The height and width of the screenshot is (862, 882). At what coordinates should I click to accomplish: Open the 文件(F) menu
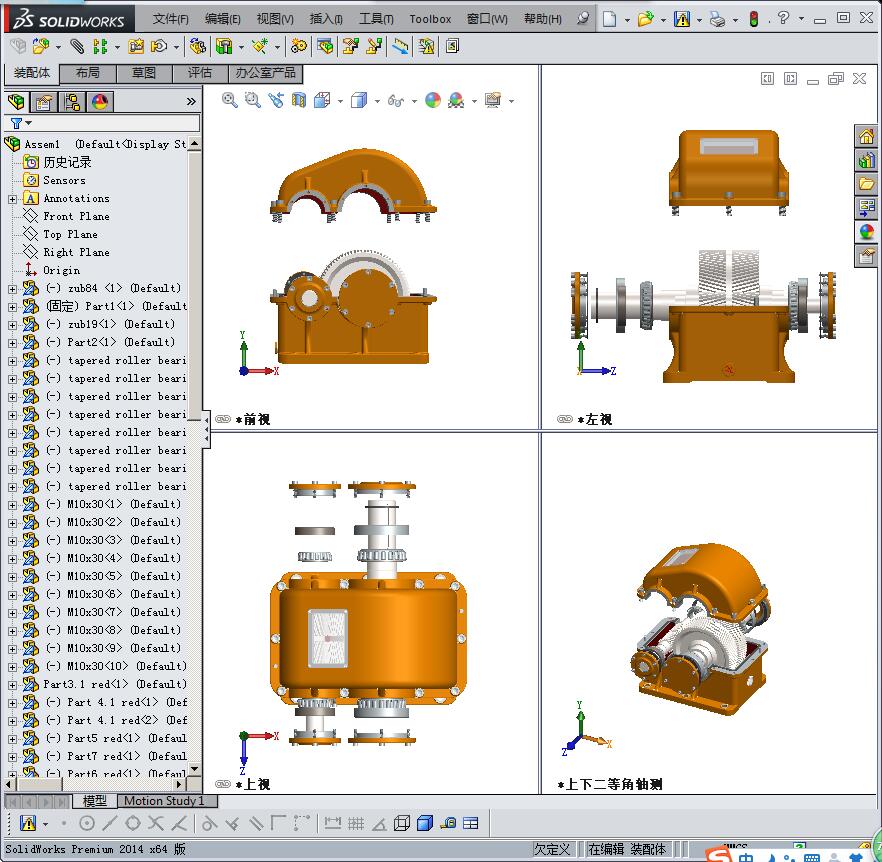pyautogui.click(x=170, y=19)
